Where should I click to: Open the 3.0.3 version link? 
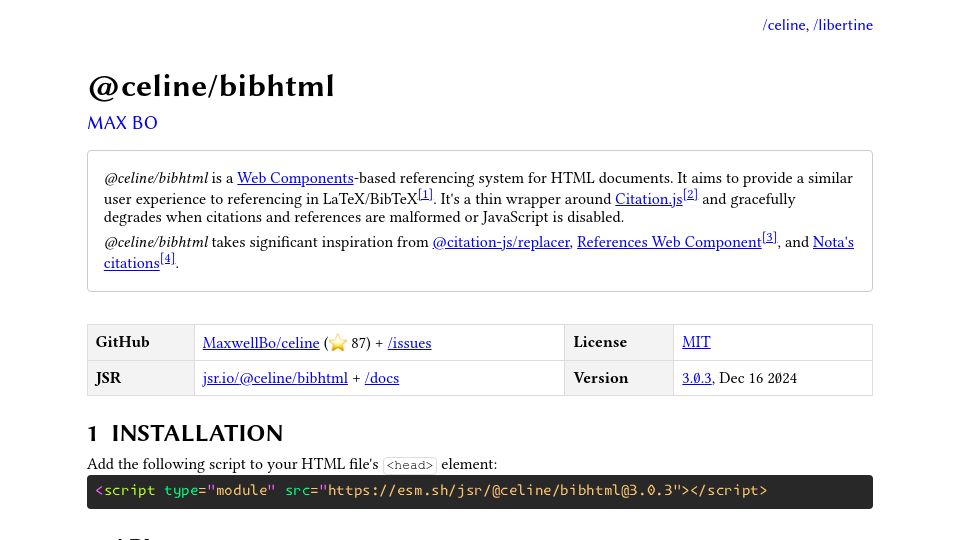697,378
